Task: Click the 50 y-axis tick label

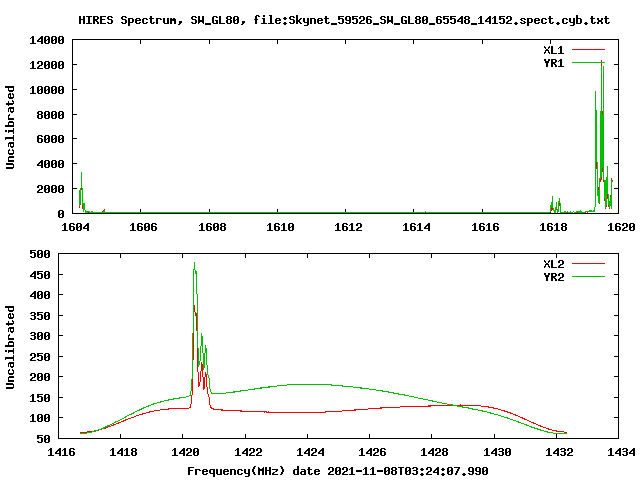Action: (44, 439)
